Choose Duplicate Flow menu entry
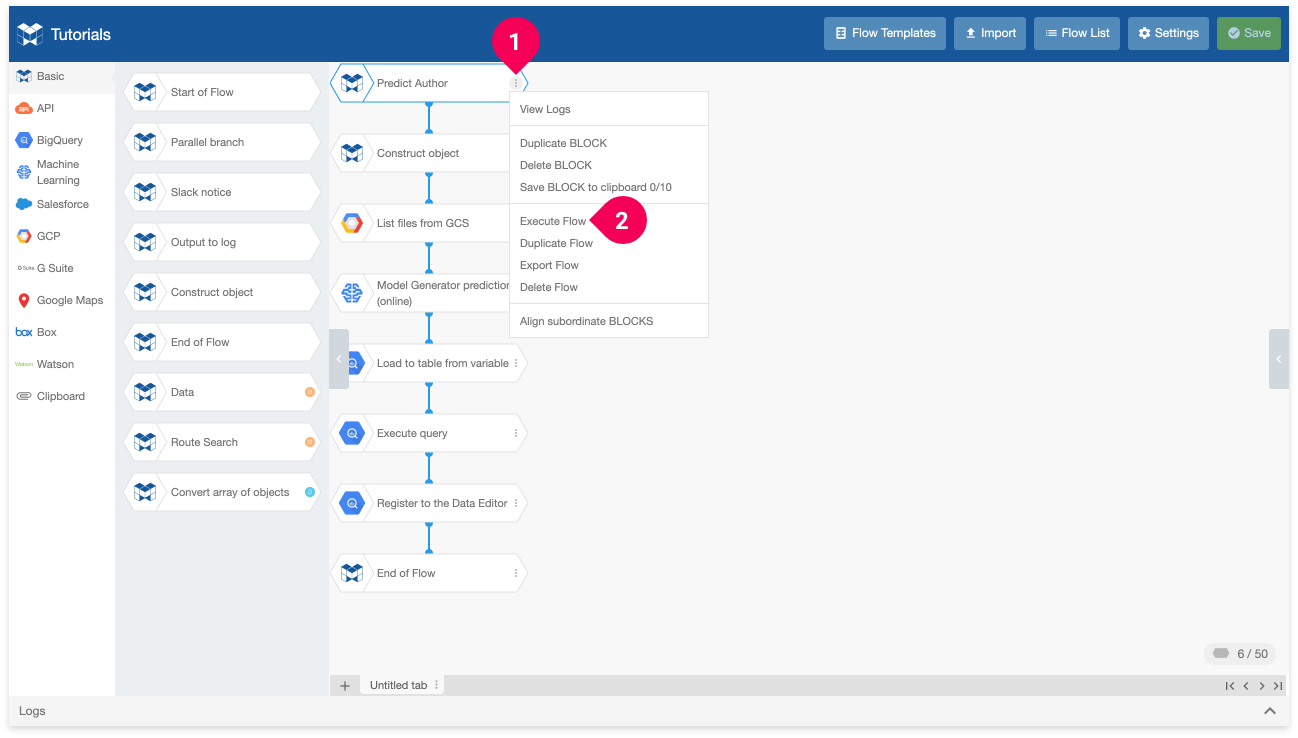1298x738 pixels. 609,243
